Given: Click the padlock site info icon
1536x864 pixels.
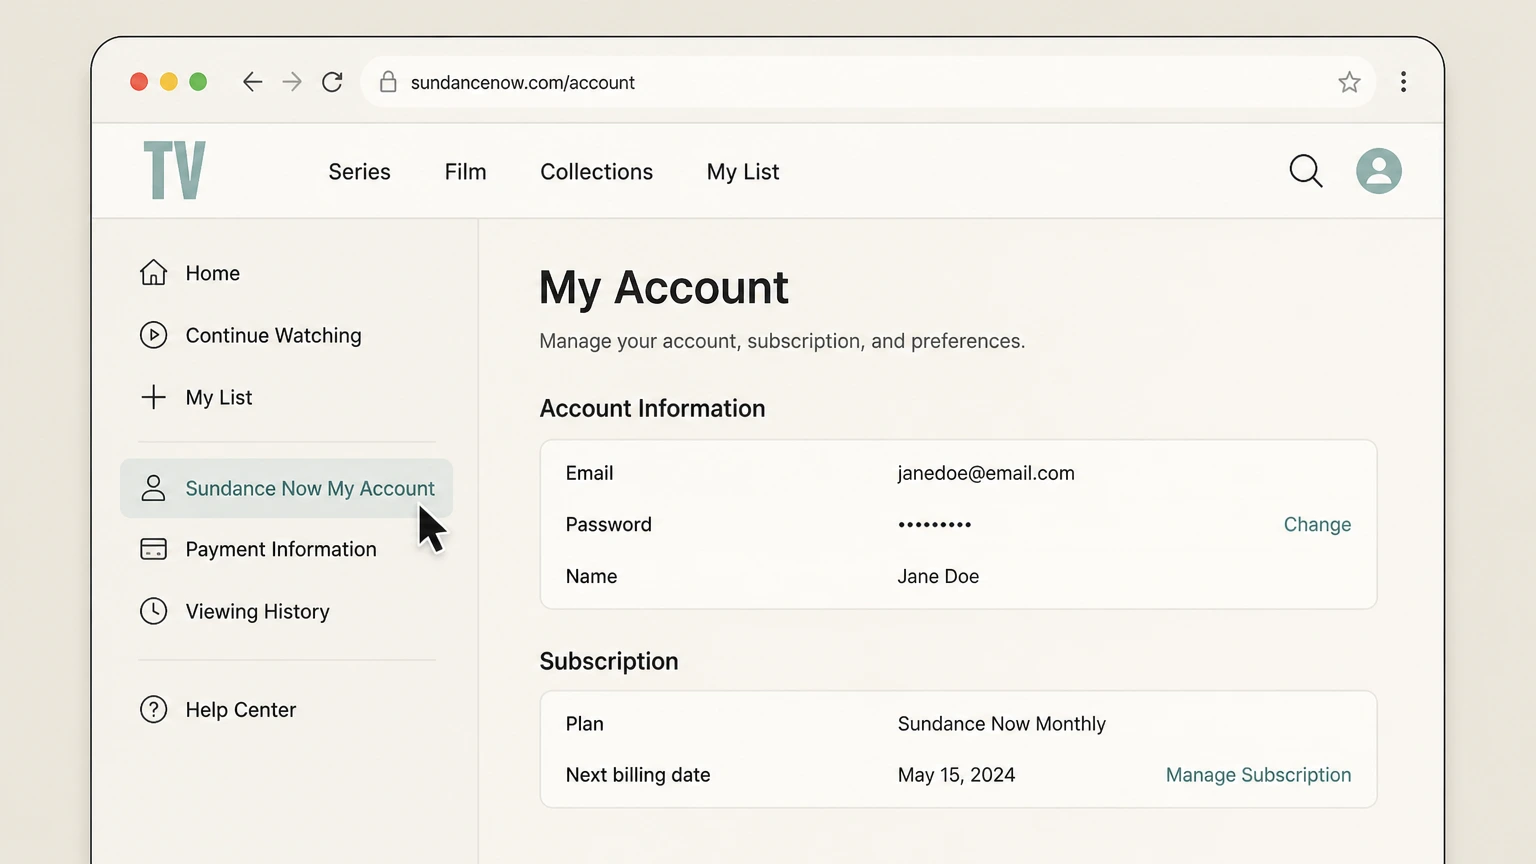Looking at the screenshot, I should [x=388, y=82].
